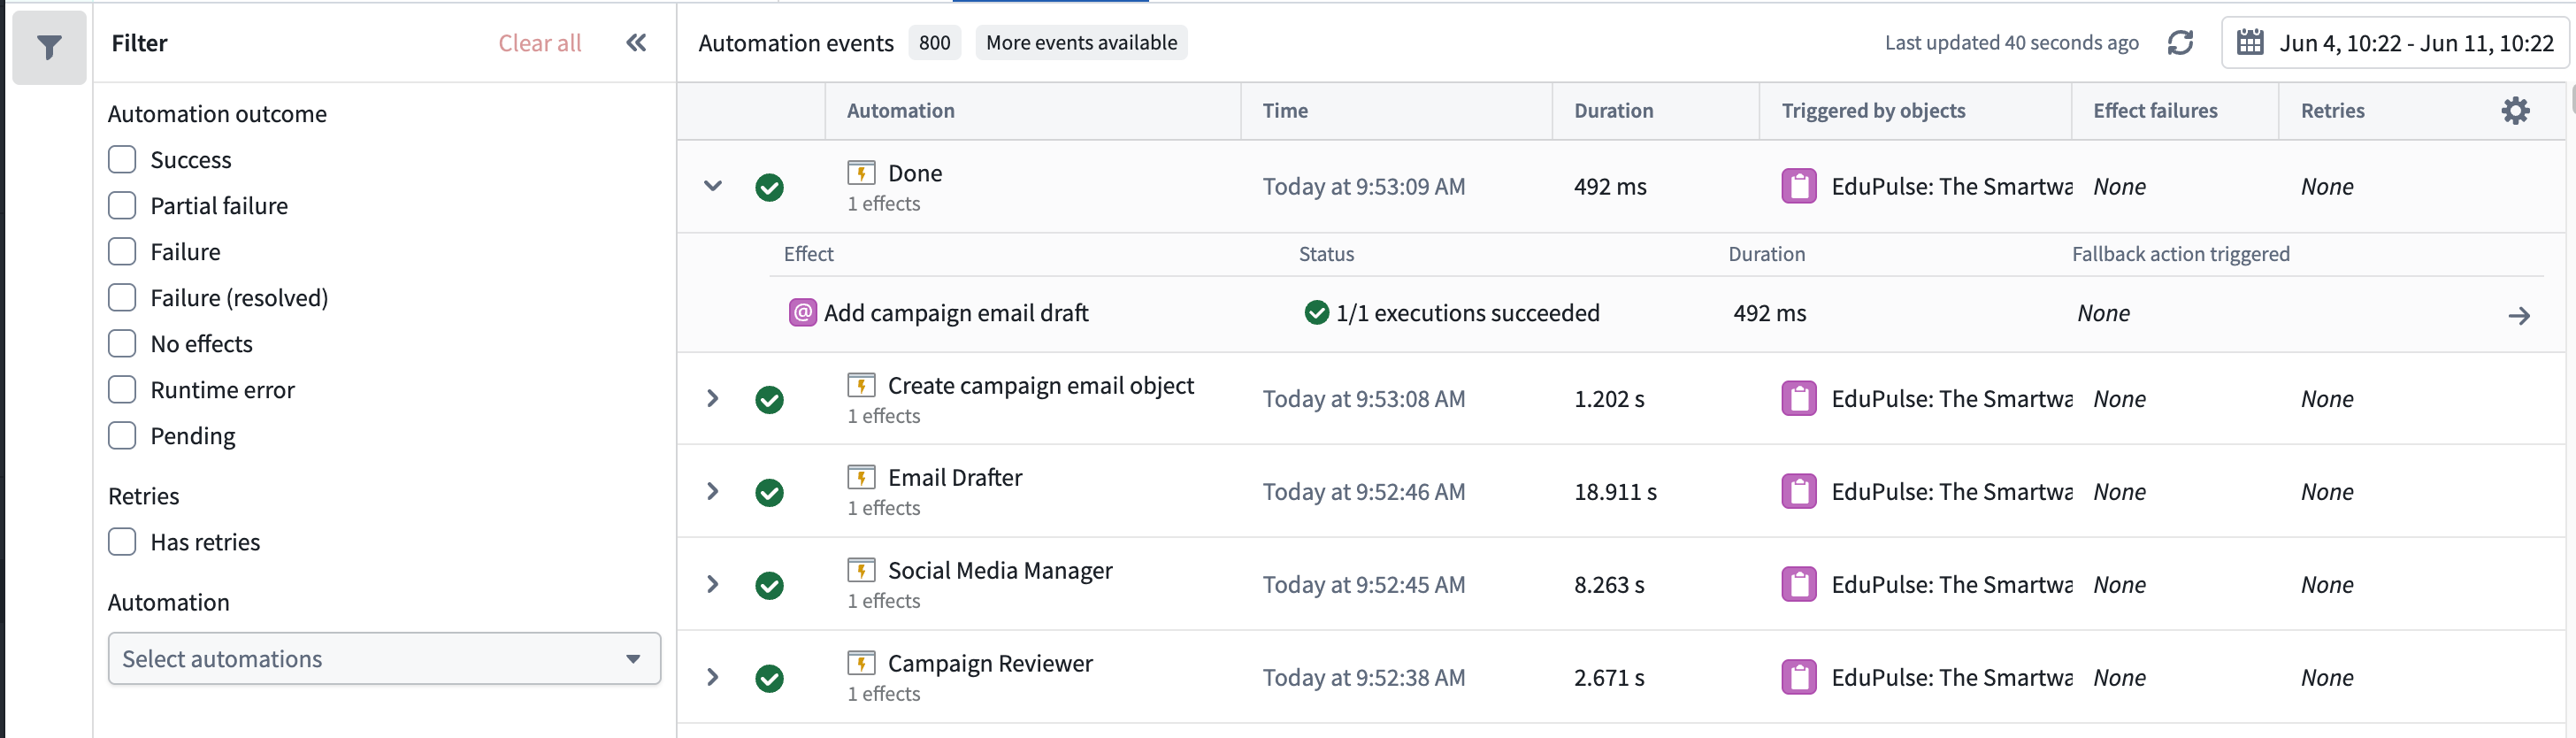
Task: Click automation icon beside Done
Action: click(861, 173)
